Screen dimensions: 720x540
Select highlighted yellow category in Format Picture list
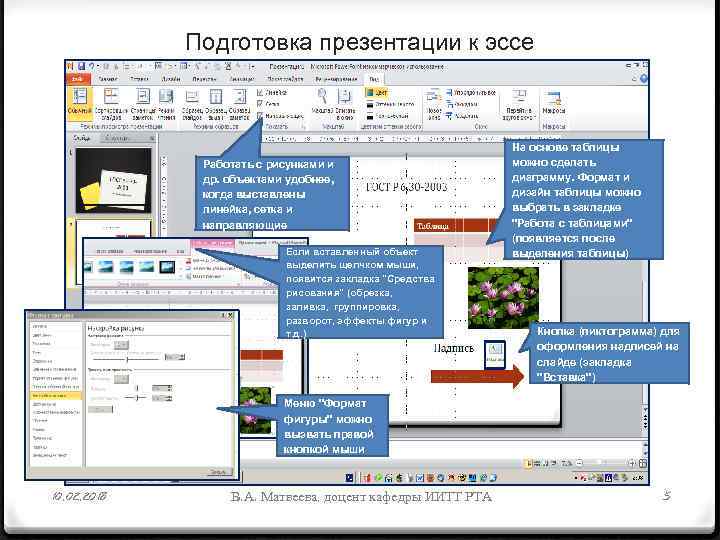point(56,395)
